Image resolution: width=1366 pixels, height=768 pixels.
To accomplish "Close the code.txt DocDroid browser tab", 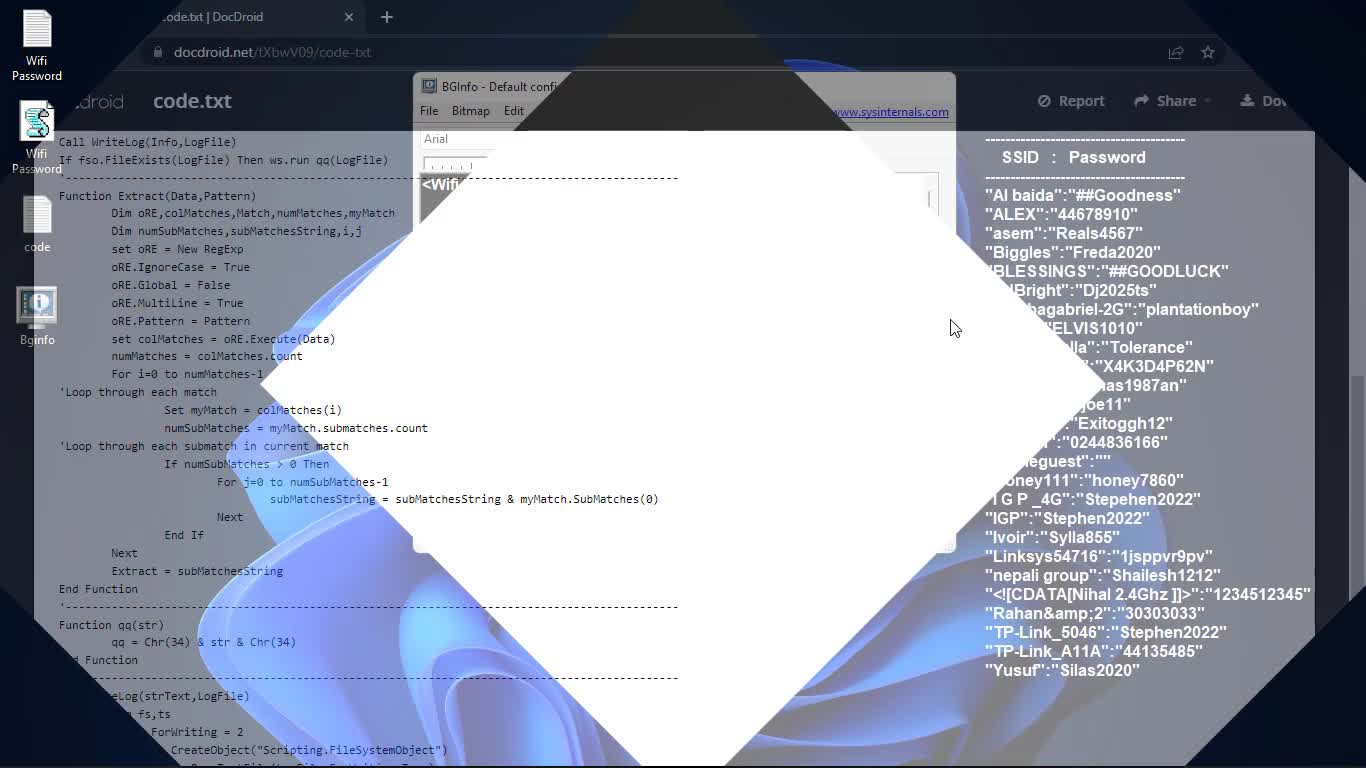I will [349, 17].
